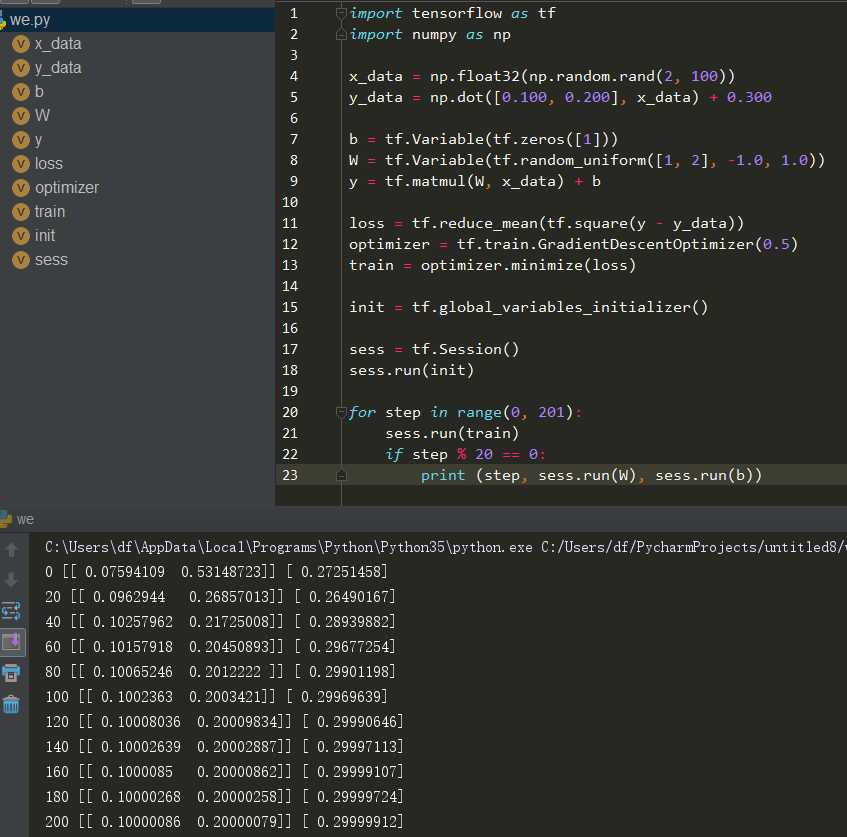Click 'tf.Session()' on line 17

[465, 349]
